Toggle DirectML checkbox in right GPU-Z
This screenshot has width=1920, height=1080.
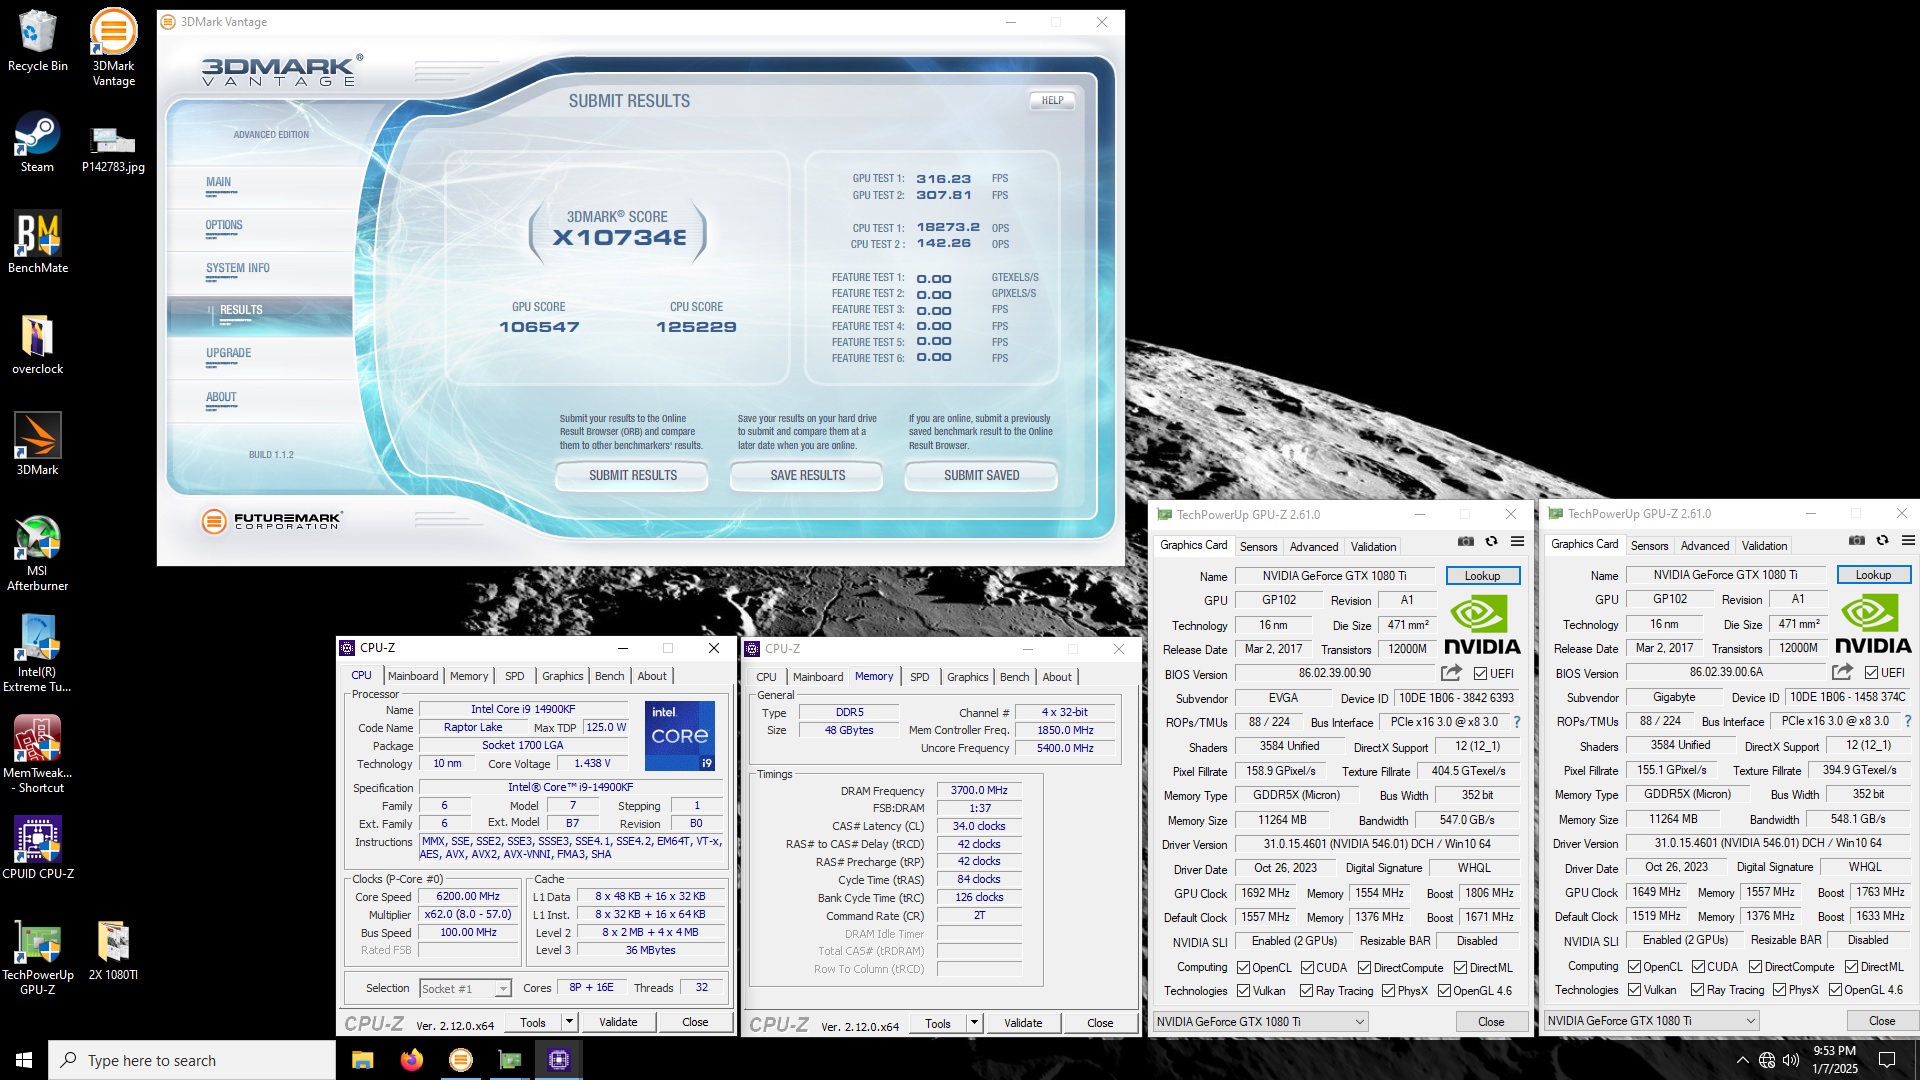click(x=1852, y=967)
